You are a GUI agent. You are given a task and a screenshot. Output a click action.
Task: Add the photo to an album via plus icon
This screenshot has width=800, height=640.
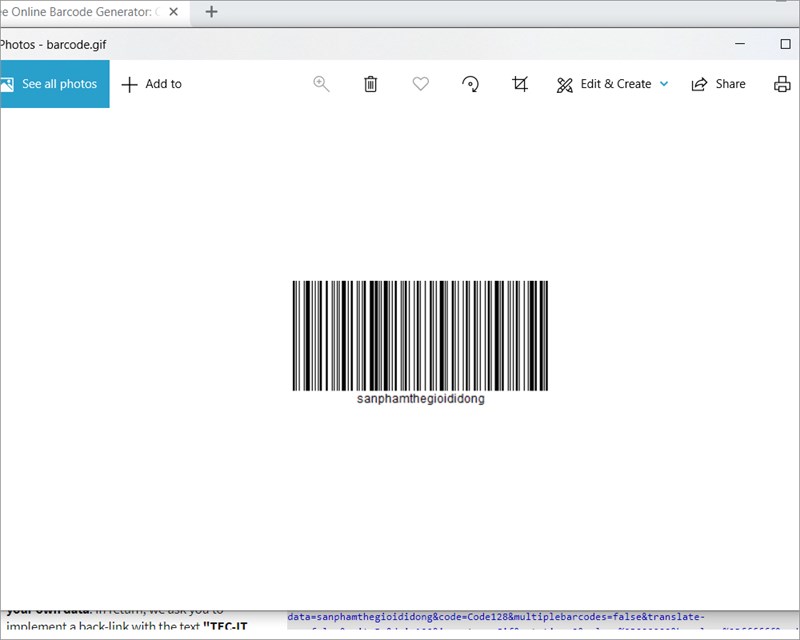pyautogui.click(x=130, y=84)
